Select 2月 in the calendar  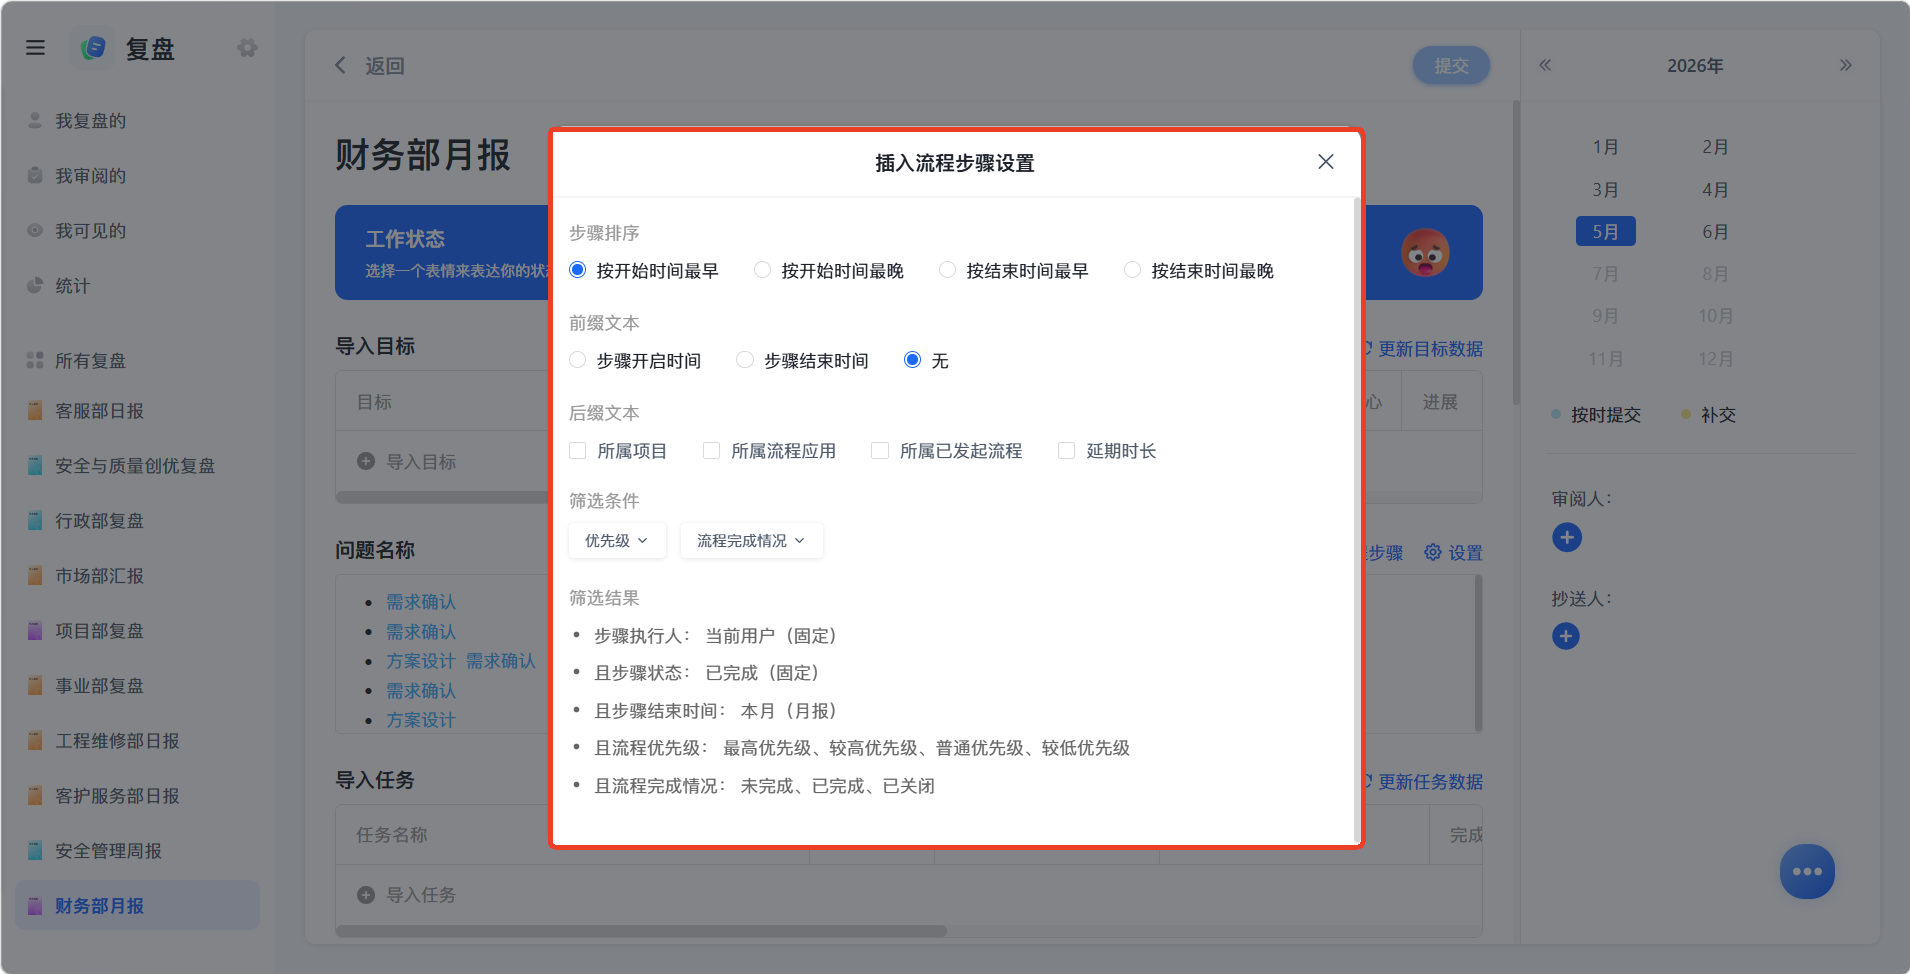1716,147
